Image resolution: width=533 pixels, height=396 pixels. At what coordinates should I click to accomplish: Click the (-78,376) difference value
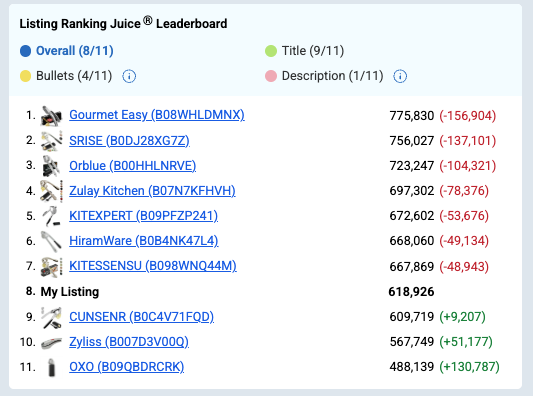[x=464, y=191]
